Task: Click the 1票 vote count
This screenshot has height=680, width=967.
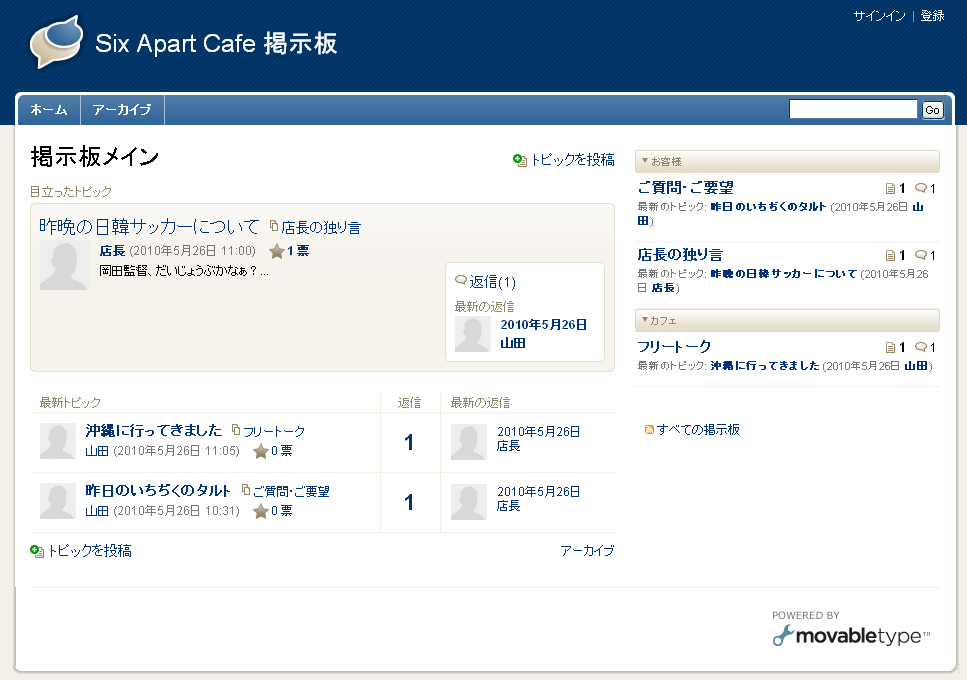Action: tap(298, 251)
